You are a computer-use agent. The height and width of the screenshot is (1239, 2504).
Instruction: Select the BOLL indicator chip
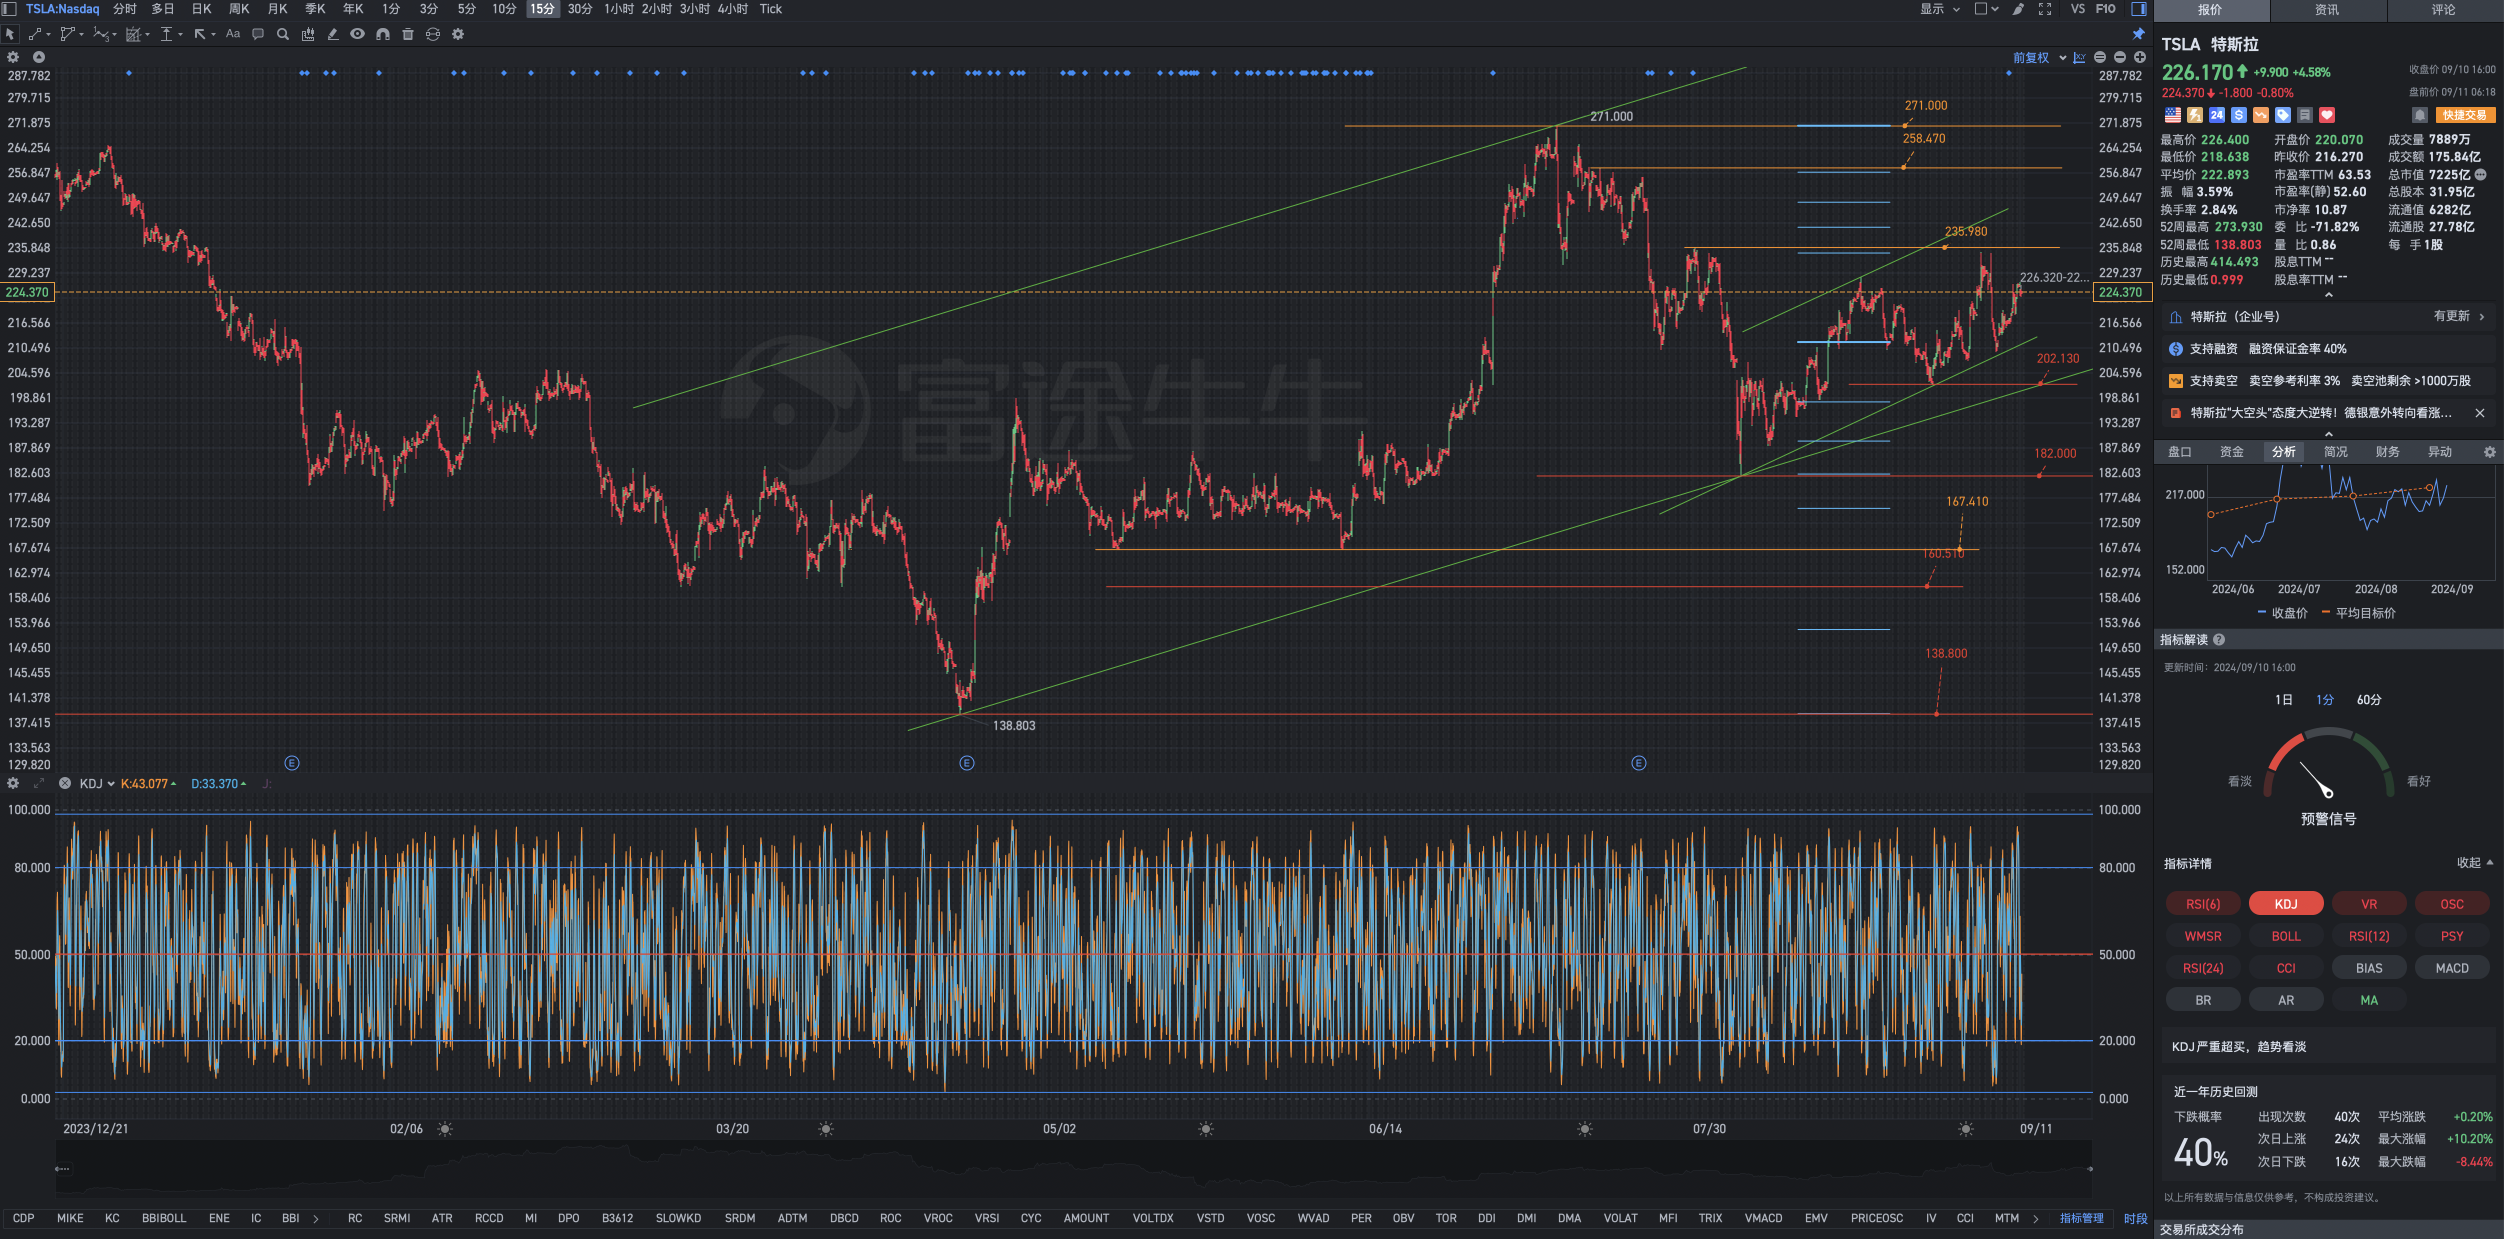point(2286,936)
